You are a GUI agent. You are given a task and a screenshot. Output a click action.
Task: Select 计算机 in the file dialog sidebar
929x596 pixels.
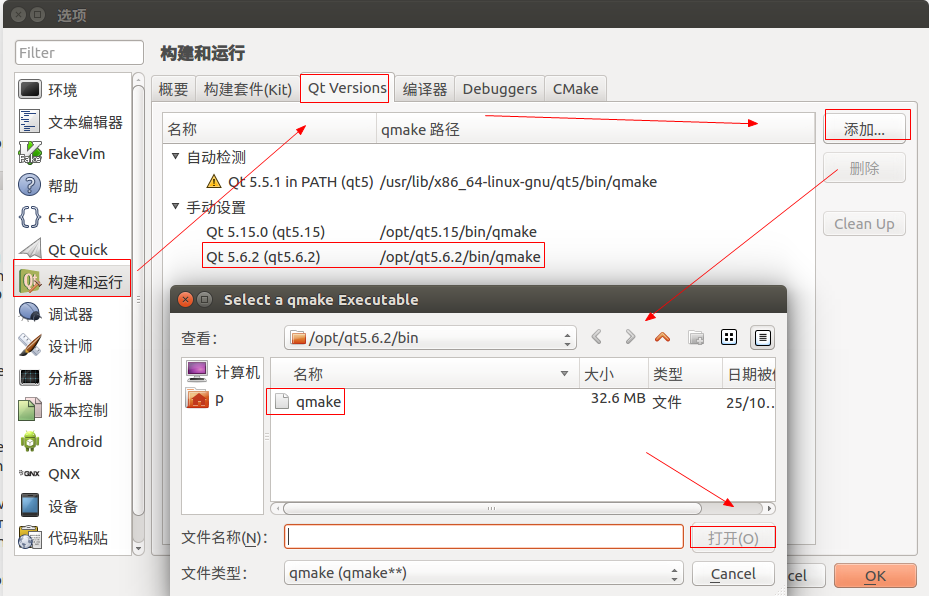(223, 372)
